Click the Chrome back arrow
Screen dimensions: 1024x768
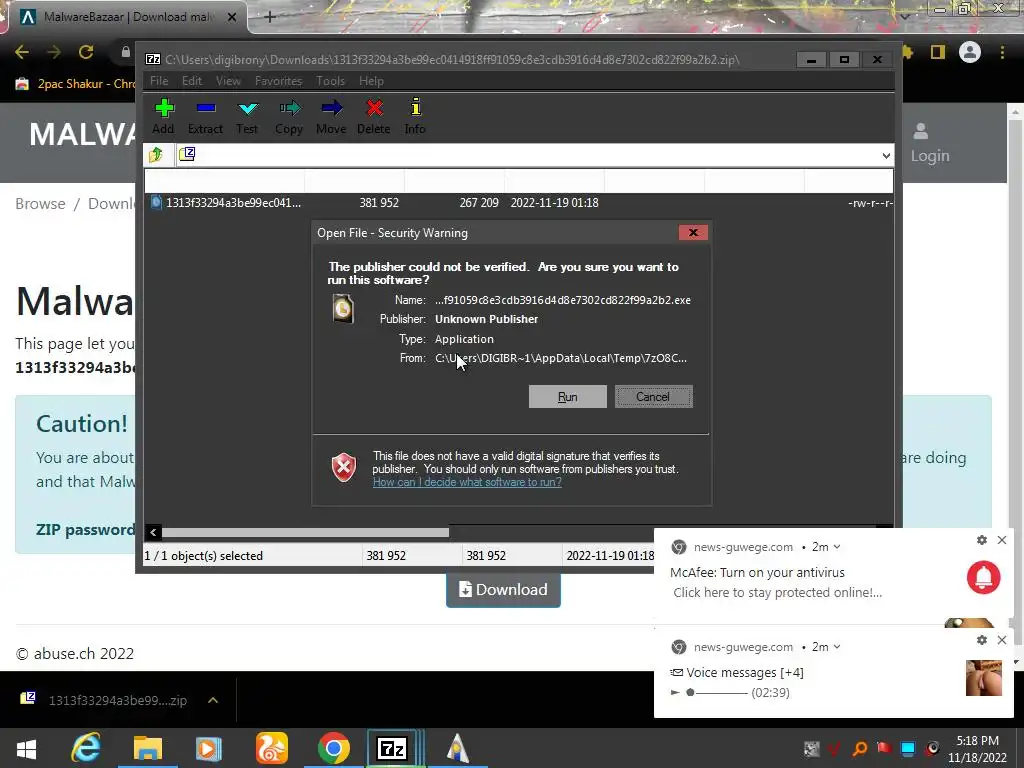22,52
